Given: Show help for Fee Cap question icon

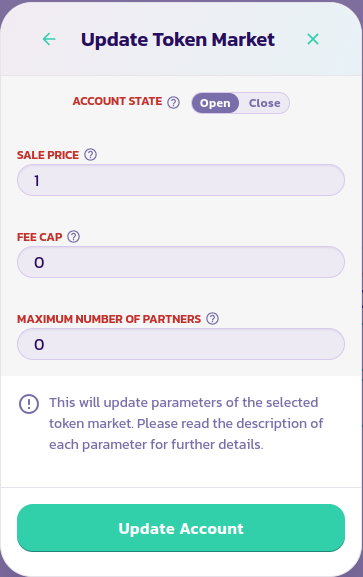Looking at the screenshot, I should pyautogui.click(x=74, y=237).
